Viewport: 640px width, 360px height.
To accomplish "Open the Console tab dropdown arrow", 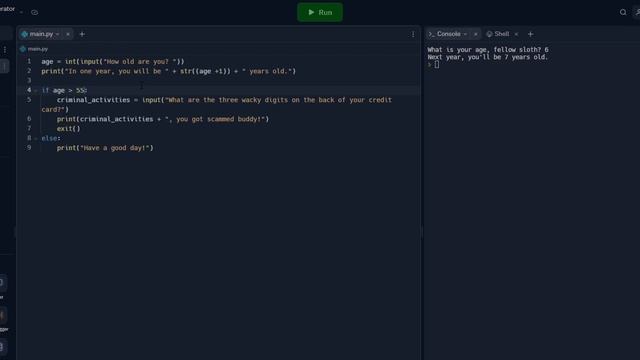I will [465, 34].
